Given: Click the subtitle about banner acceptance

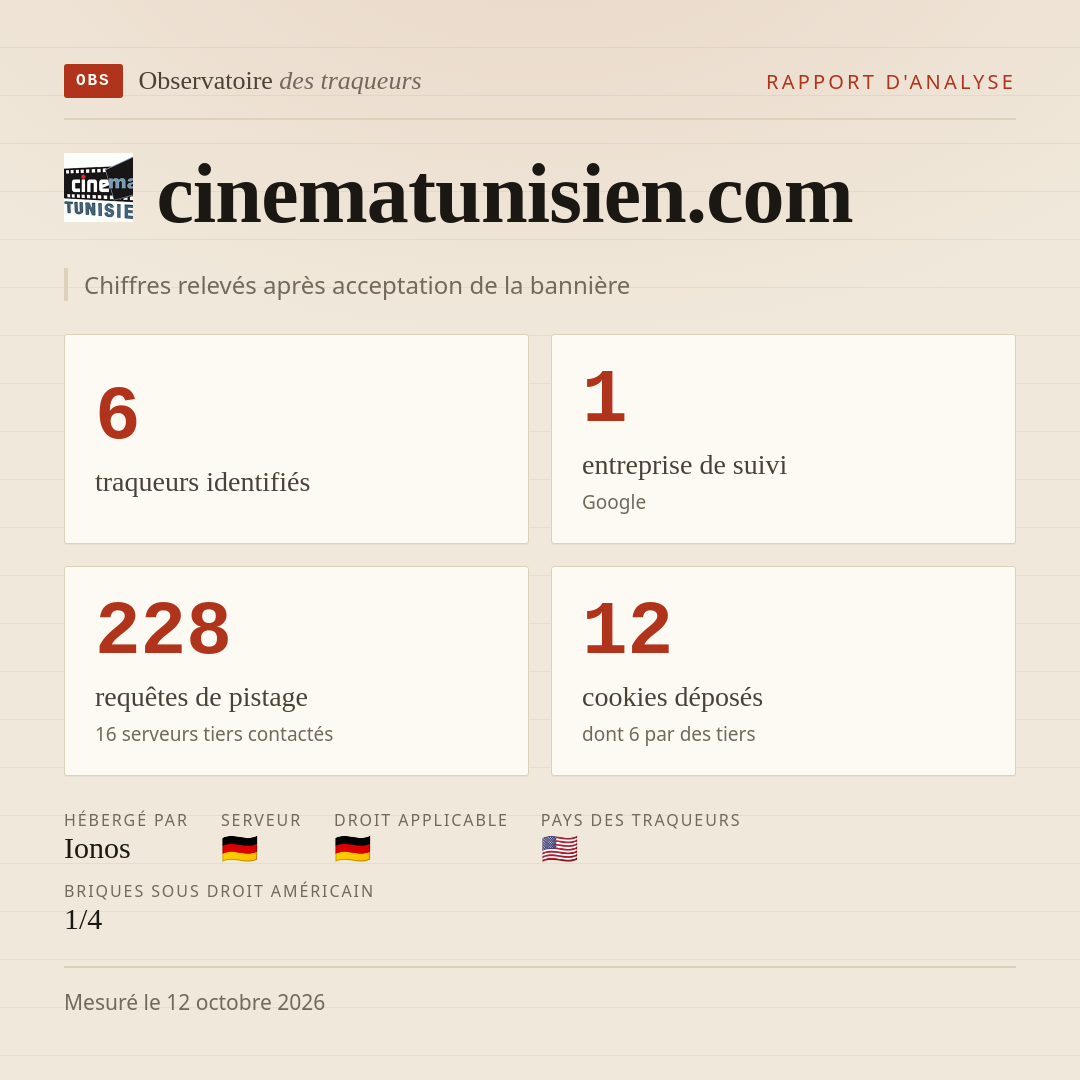Looking at the screenshot, I should point(357,285).
